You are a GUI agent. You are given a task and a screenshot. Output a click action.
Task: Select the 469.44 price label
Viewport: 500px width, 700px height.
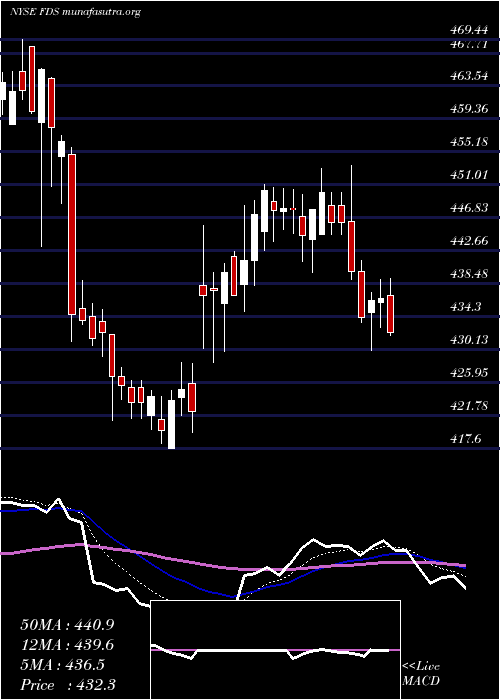[x=468, y=30]
